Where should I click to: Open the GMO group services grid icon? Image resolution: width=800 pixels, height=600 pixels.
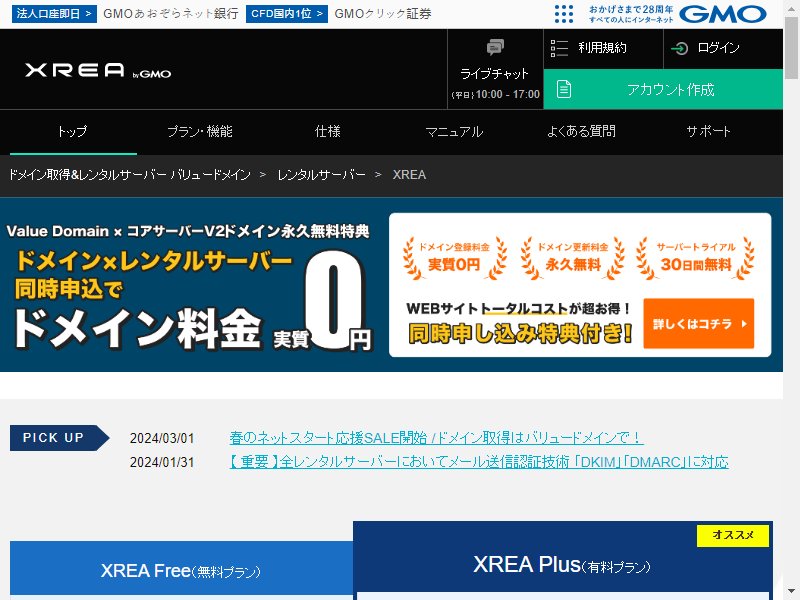click(564, 14)
